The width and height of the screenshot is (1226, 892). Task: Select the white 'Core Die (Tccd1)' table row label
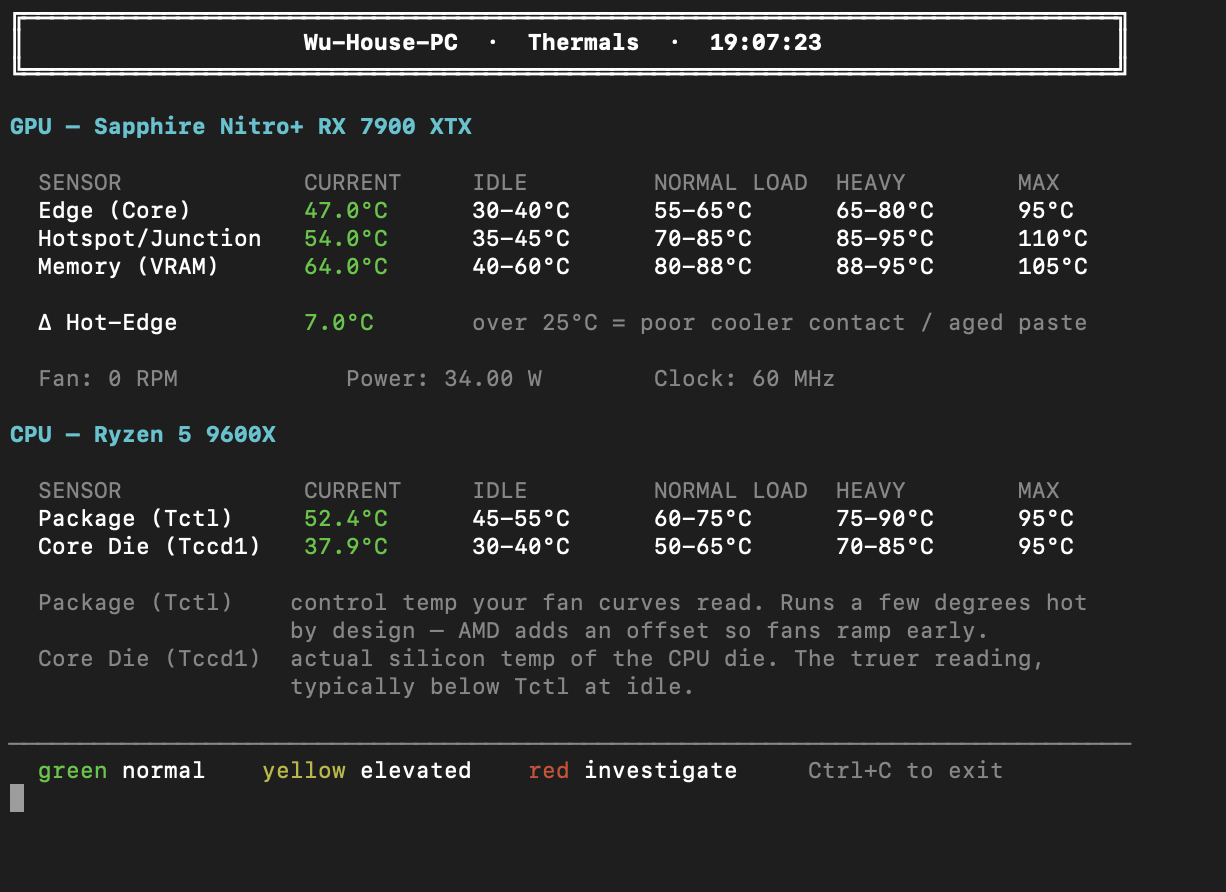coord(150,546)
